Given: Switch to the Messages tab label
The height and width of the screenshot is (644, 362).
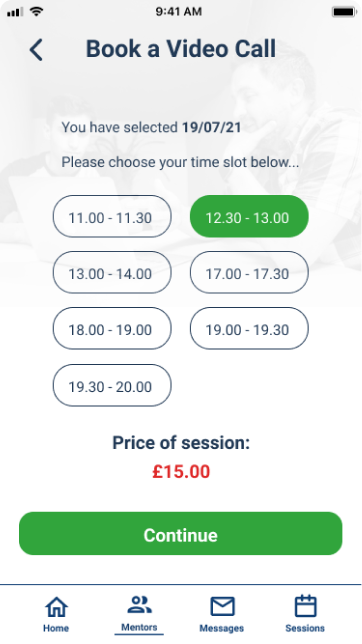Looking at the screenshot, I should (221, 628).
